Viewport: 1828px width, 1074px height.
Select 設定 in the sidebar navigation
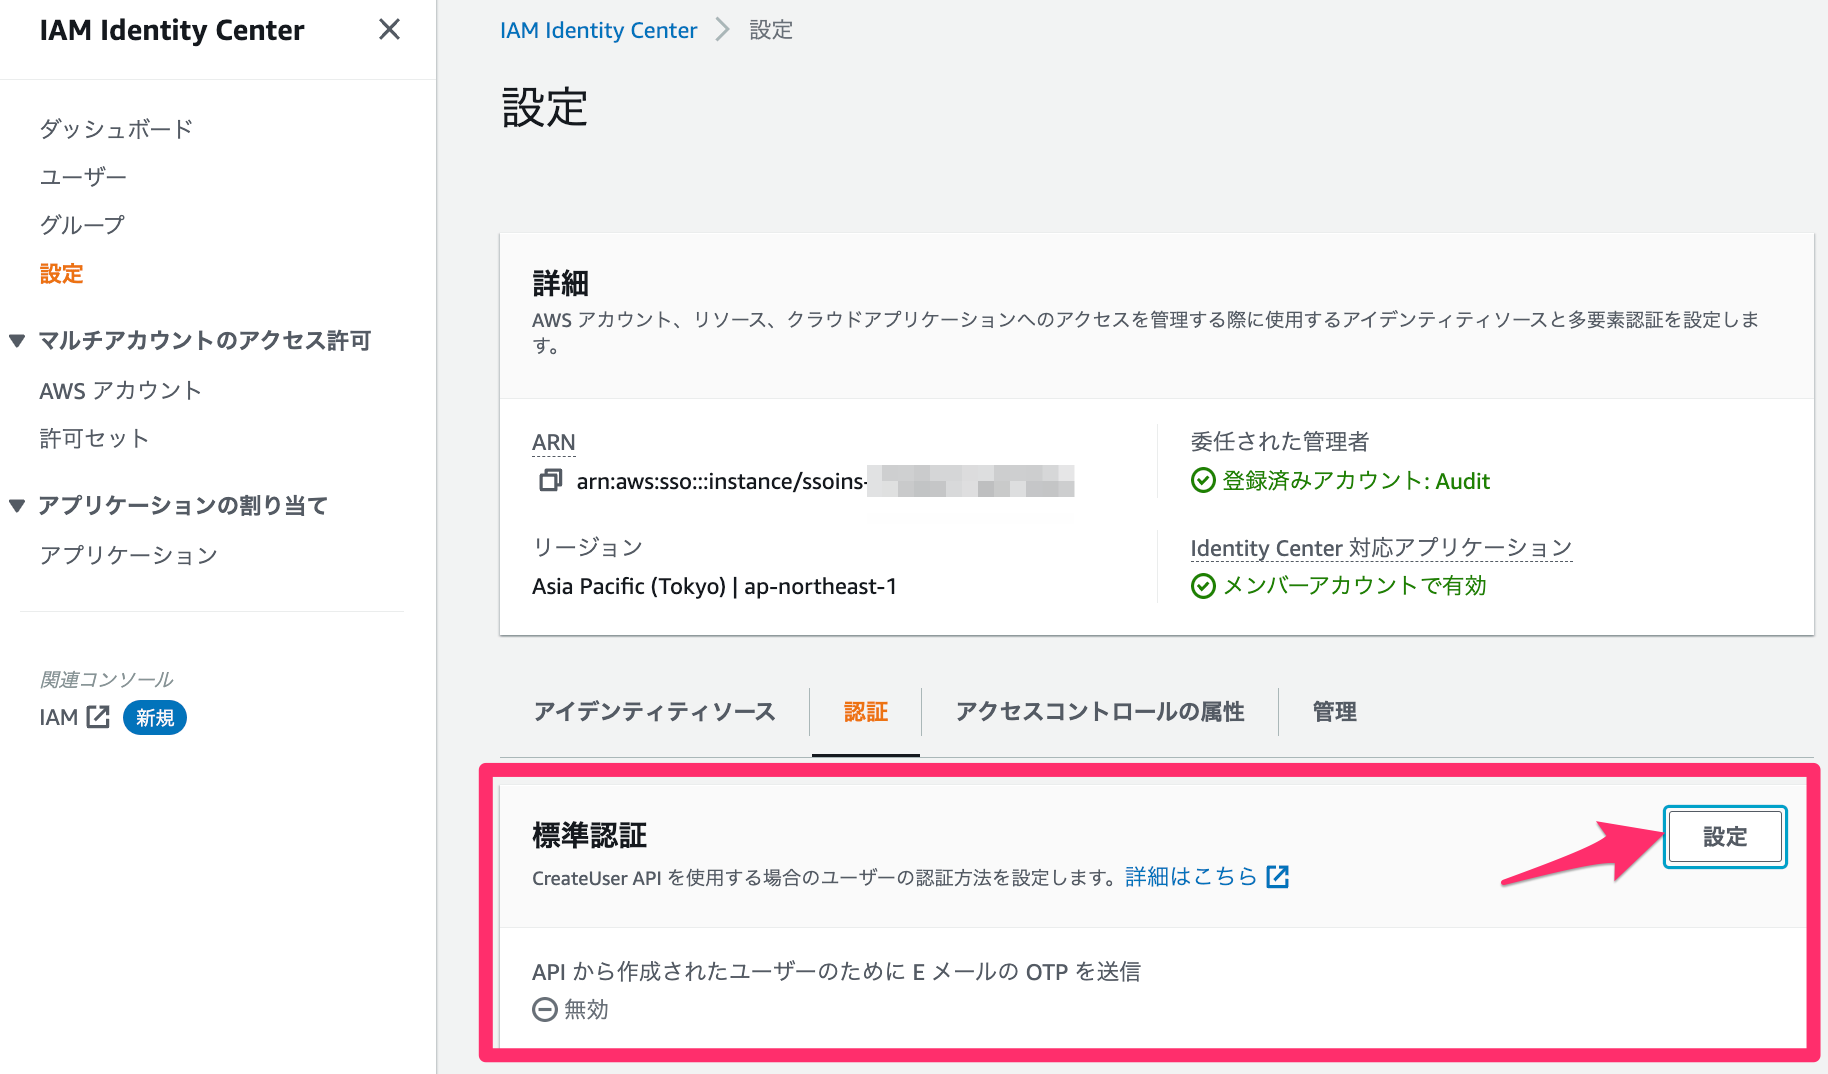coord(61,274)
